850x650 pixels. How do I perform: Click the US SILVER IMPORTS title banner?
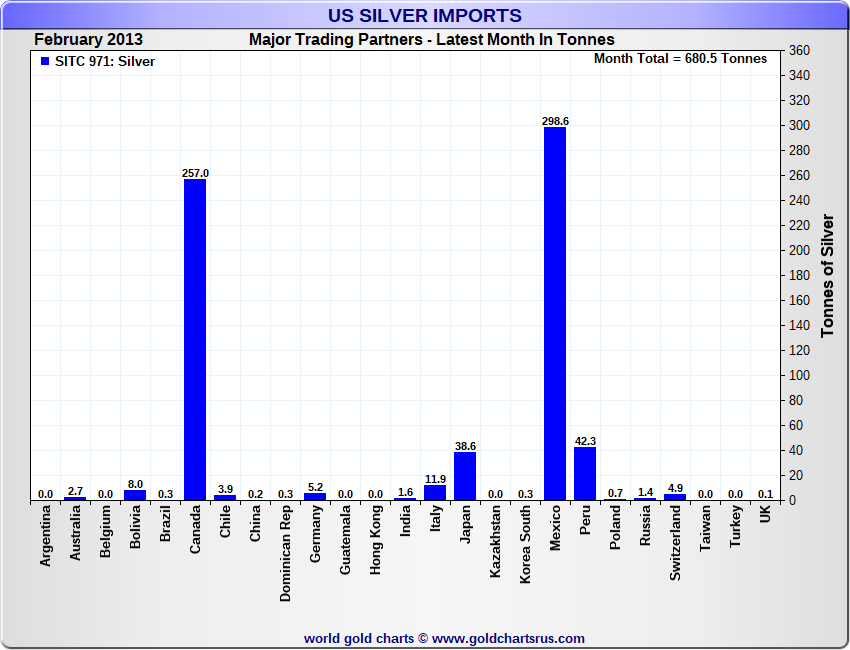424,15
